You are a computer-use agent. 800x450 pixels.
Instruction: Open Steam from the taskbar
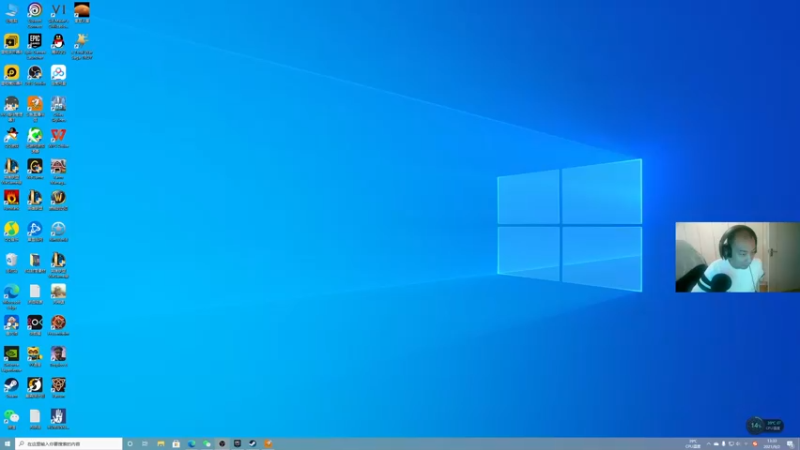(x=253, y=444)
